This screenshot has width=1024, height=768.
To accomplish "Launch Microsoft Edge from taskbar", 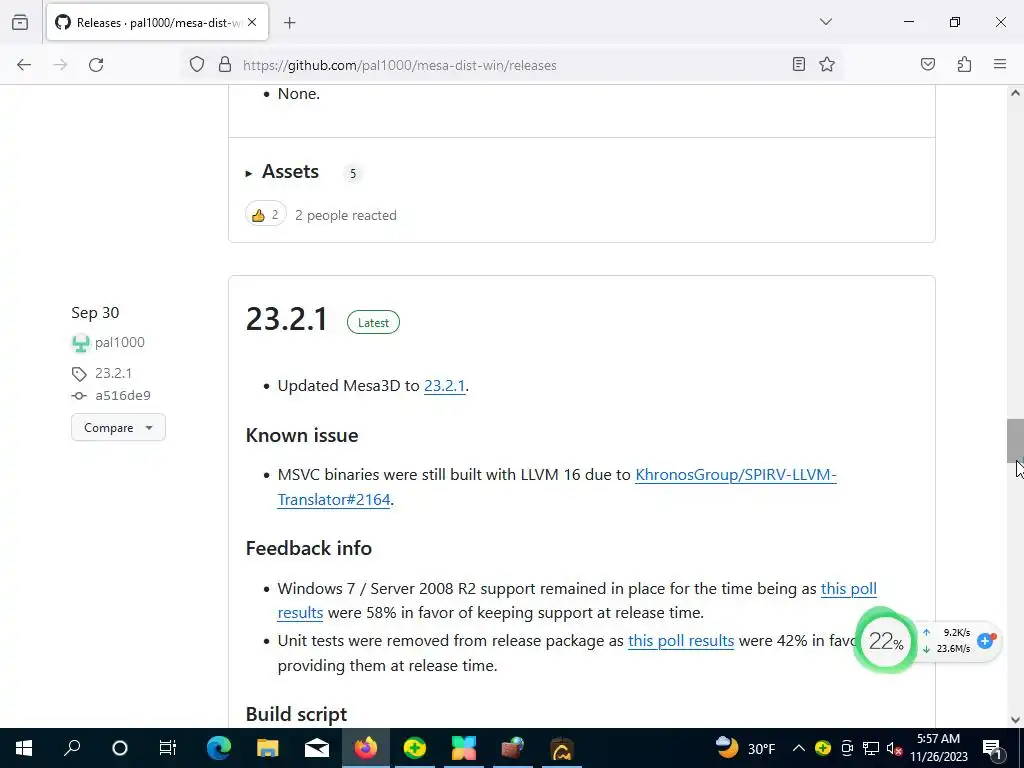I will (219, 748).
